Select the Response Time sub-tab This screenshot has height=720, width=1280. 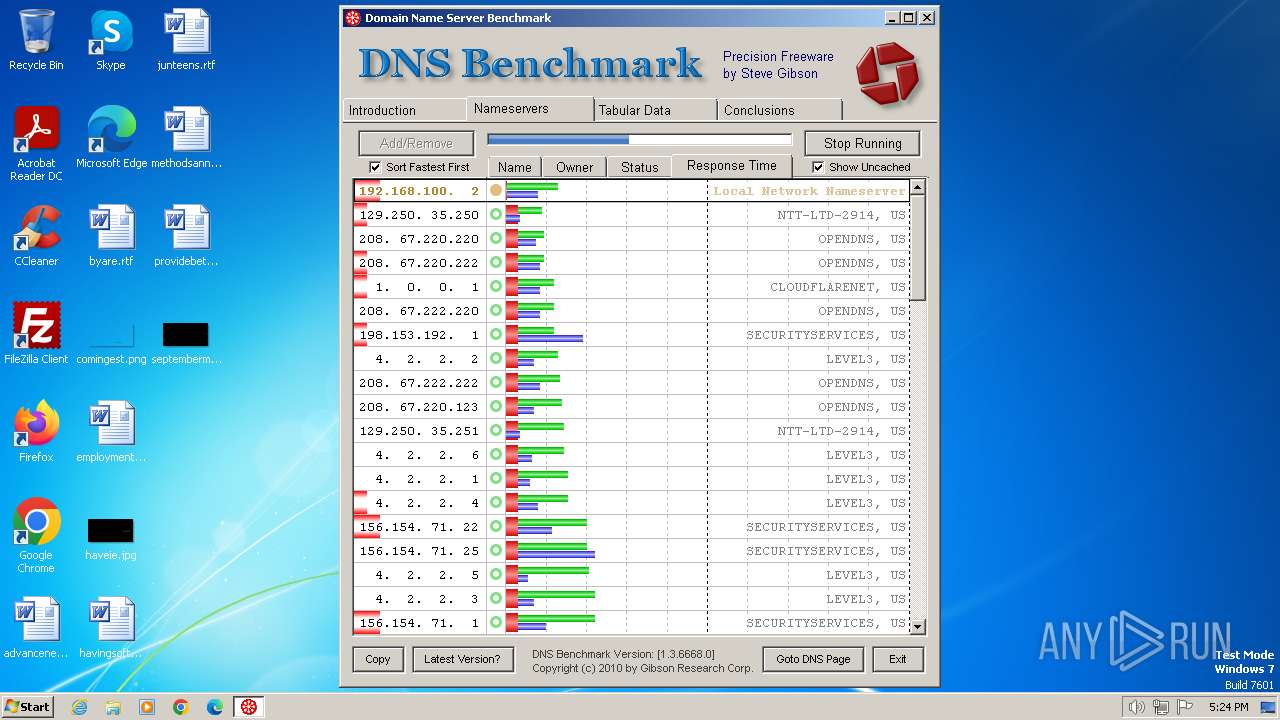tap(732, 166)
